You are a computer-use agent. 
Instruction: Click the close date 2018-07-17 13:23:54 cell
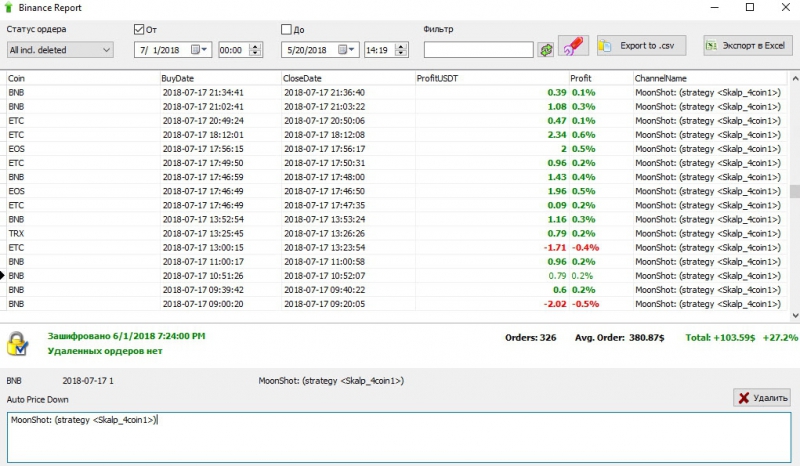[325, 248]
